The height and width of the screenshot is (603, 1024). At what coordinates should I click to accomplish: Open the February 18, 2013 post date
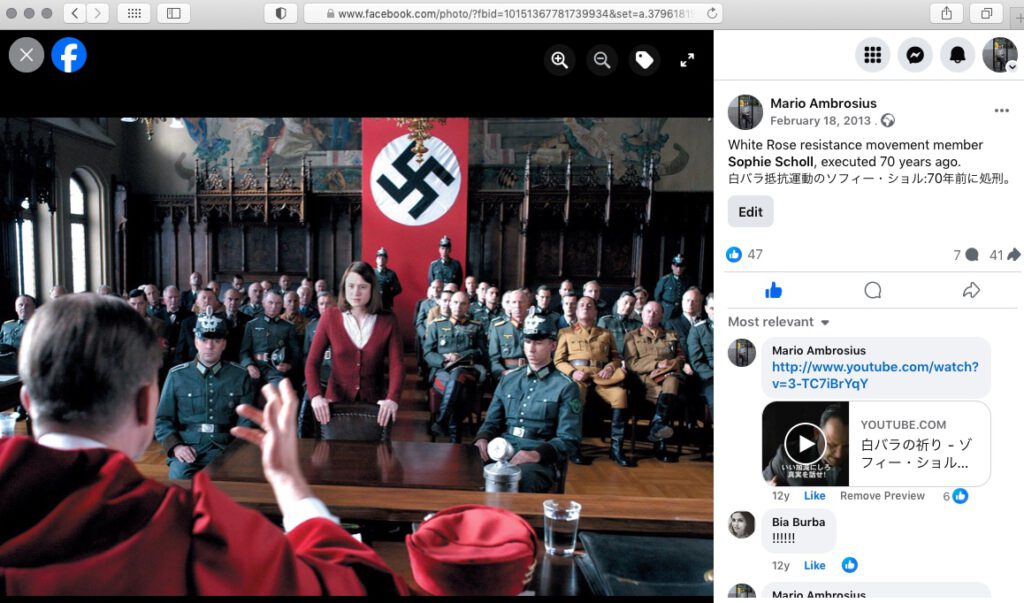click(820, 120)
